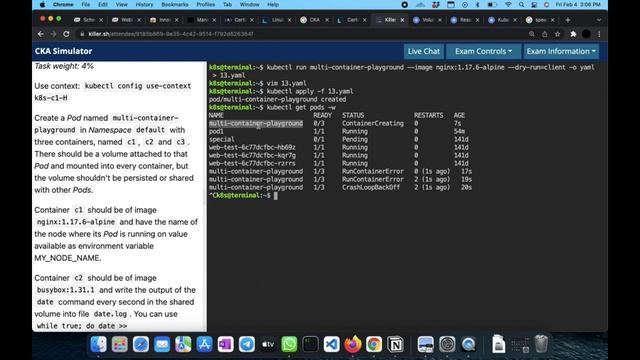Expand the Exam Information dropdown

[561, 51]
